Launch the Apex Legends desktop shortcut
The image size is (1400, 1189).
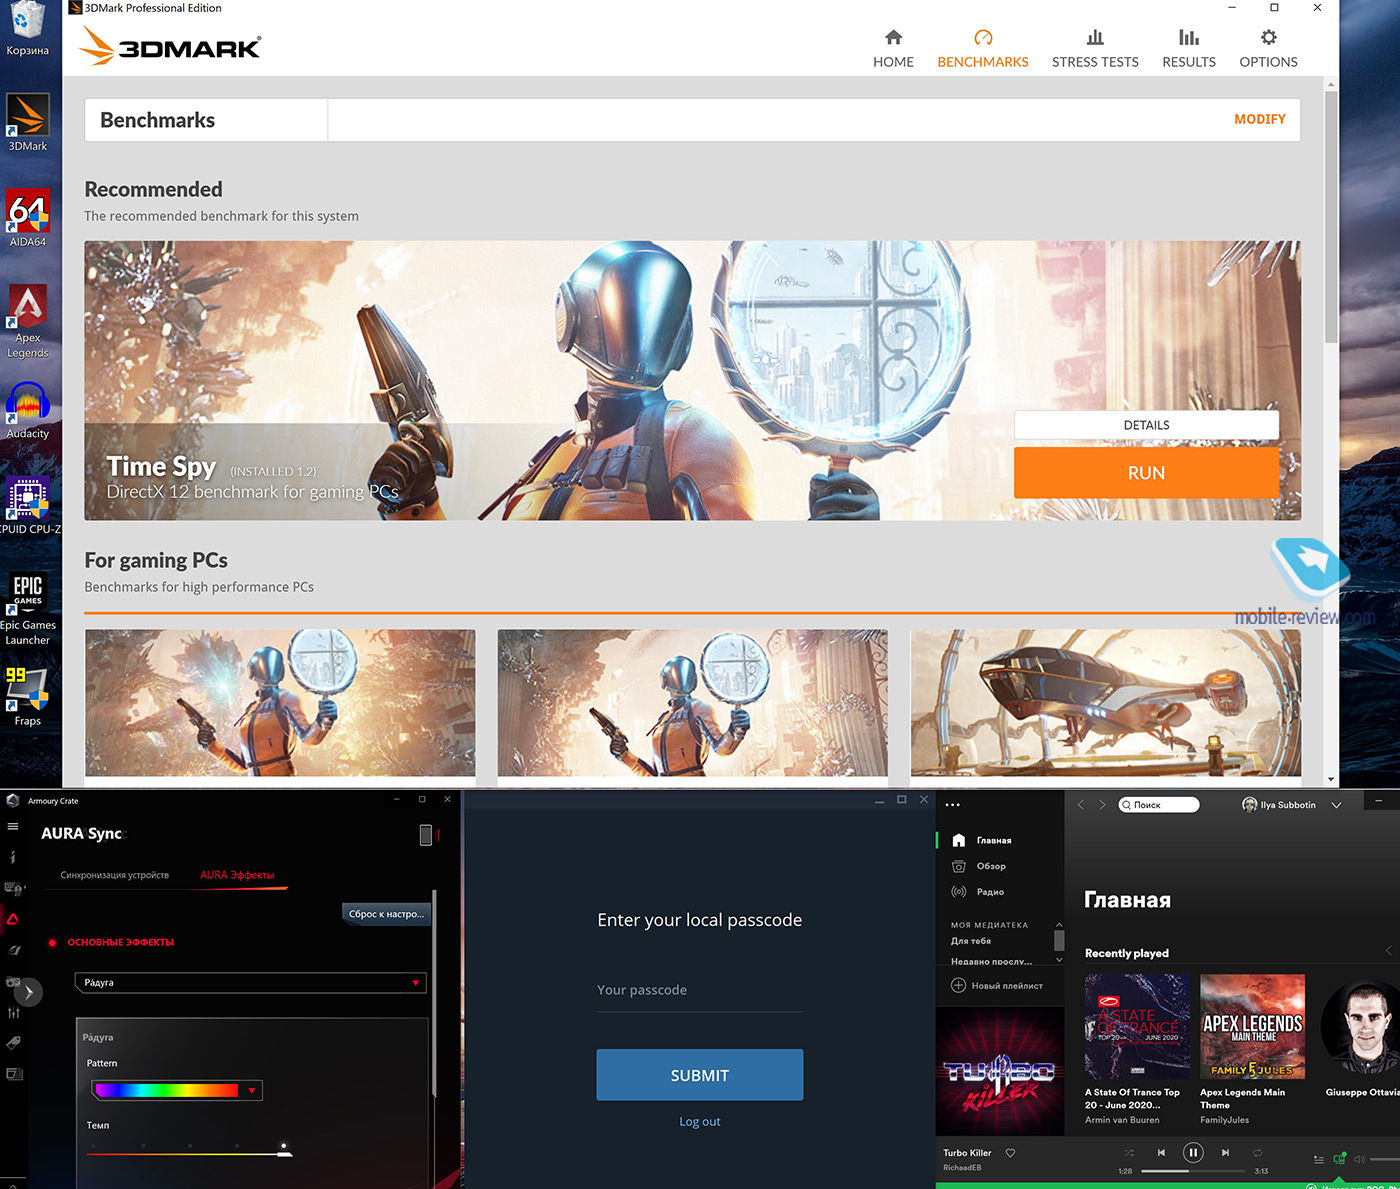pos(28,321)
